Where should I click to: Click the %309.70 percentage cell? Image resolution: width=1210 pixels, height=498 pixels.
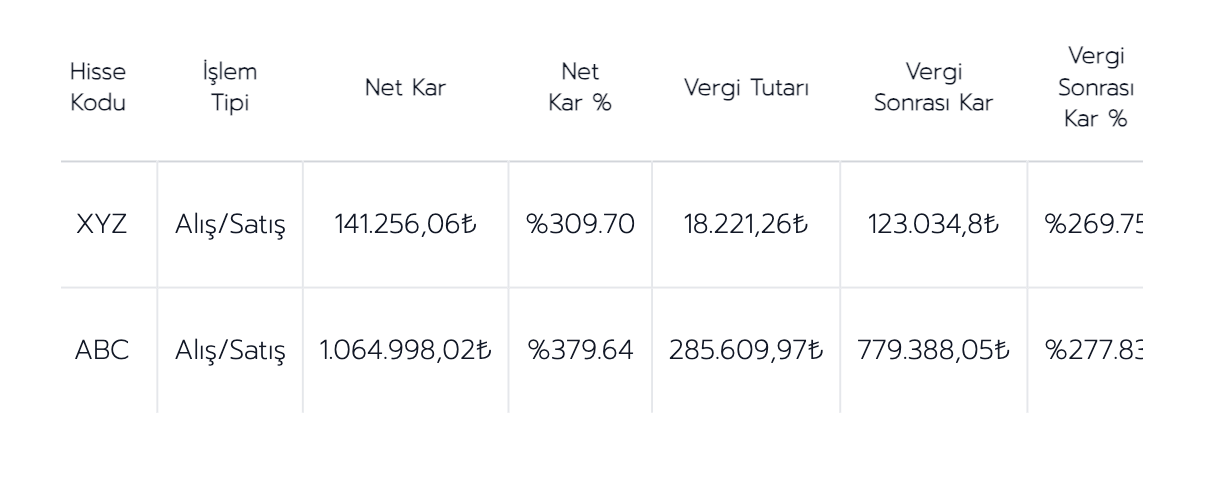pos(580,224)
